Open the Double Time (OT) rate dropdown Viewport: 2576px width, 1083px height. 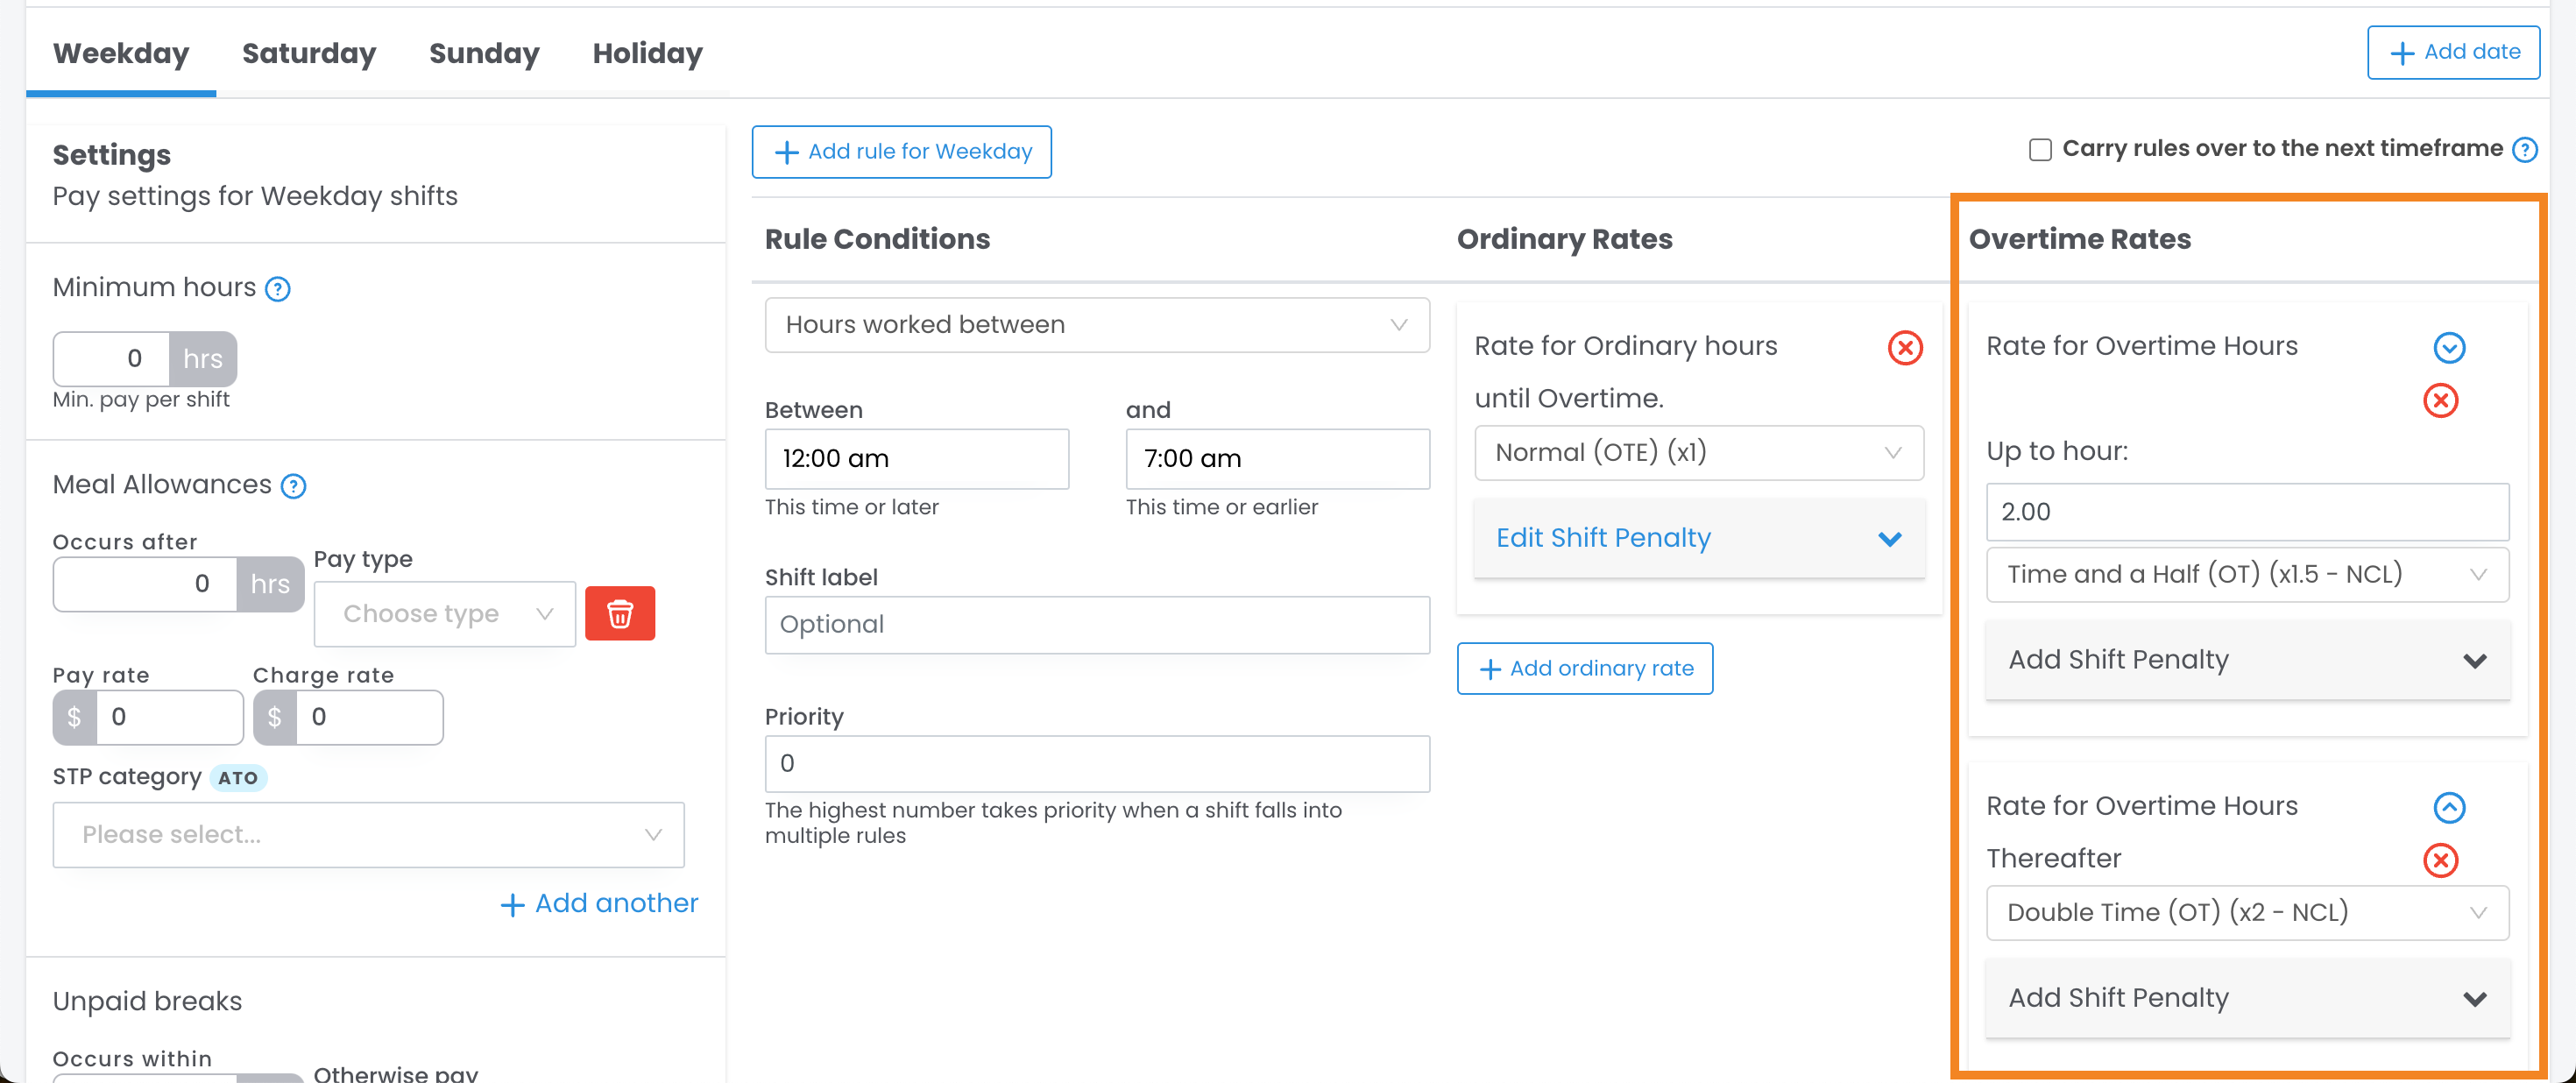pos(2246,912)
